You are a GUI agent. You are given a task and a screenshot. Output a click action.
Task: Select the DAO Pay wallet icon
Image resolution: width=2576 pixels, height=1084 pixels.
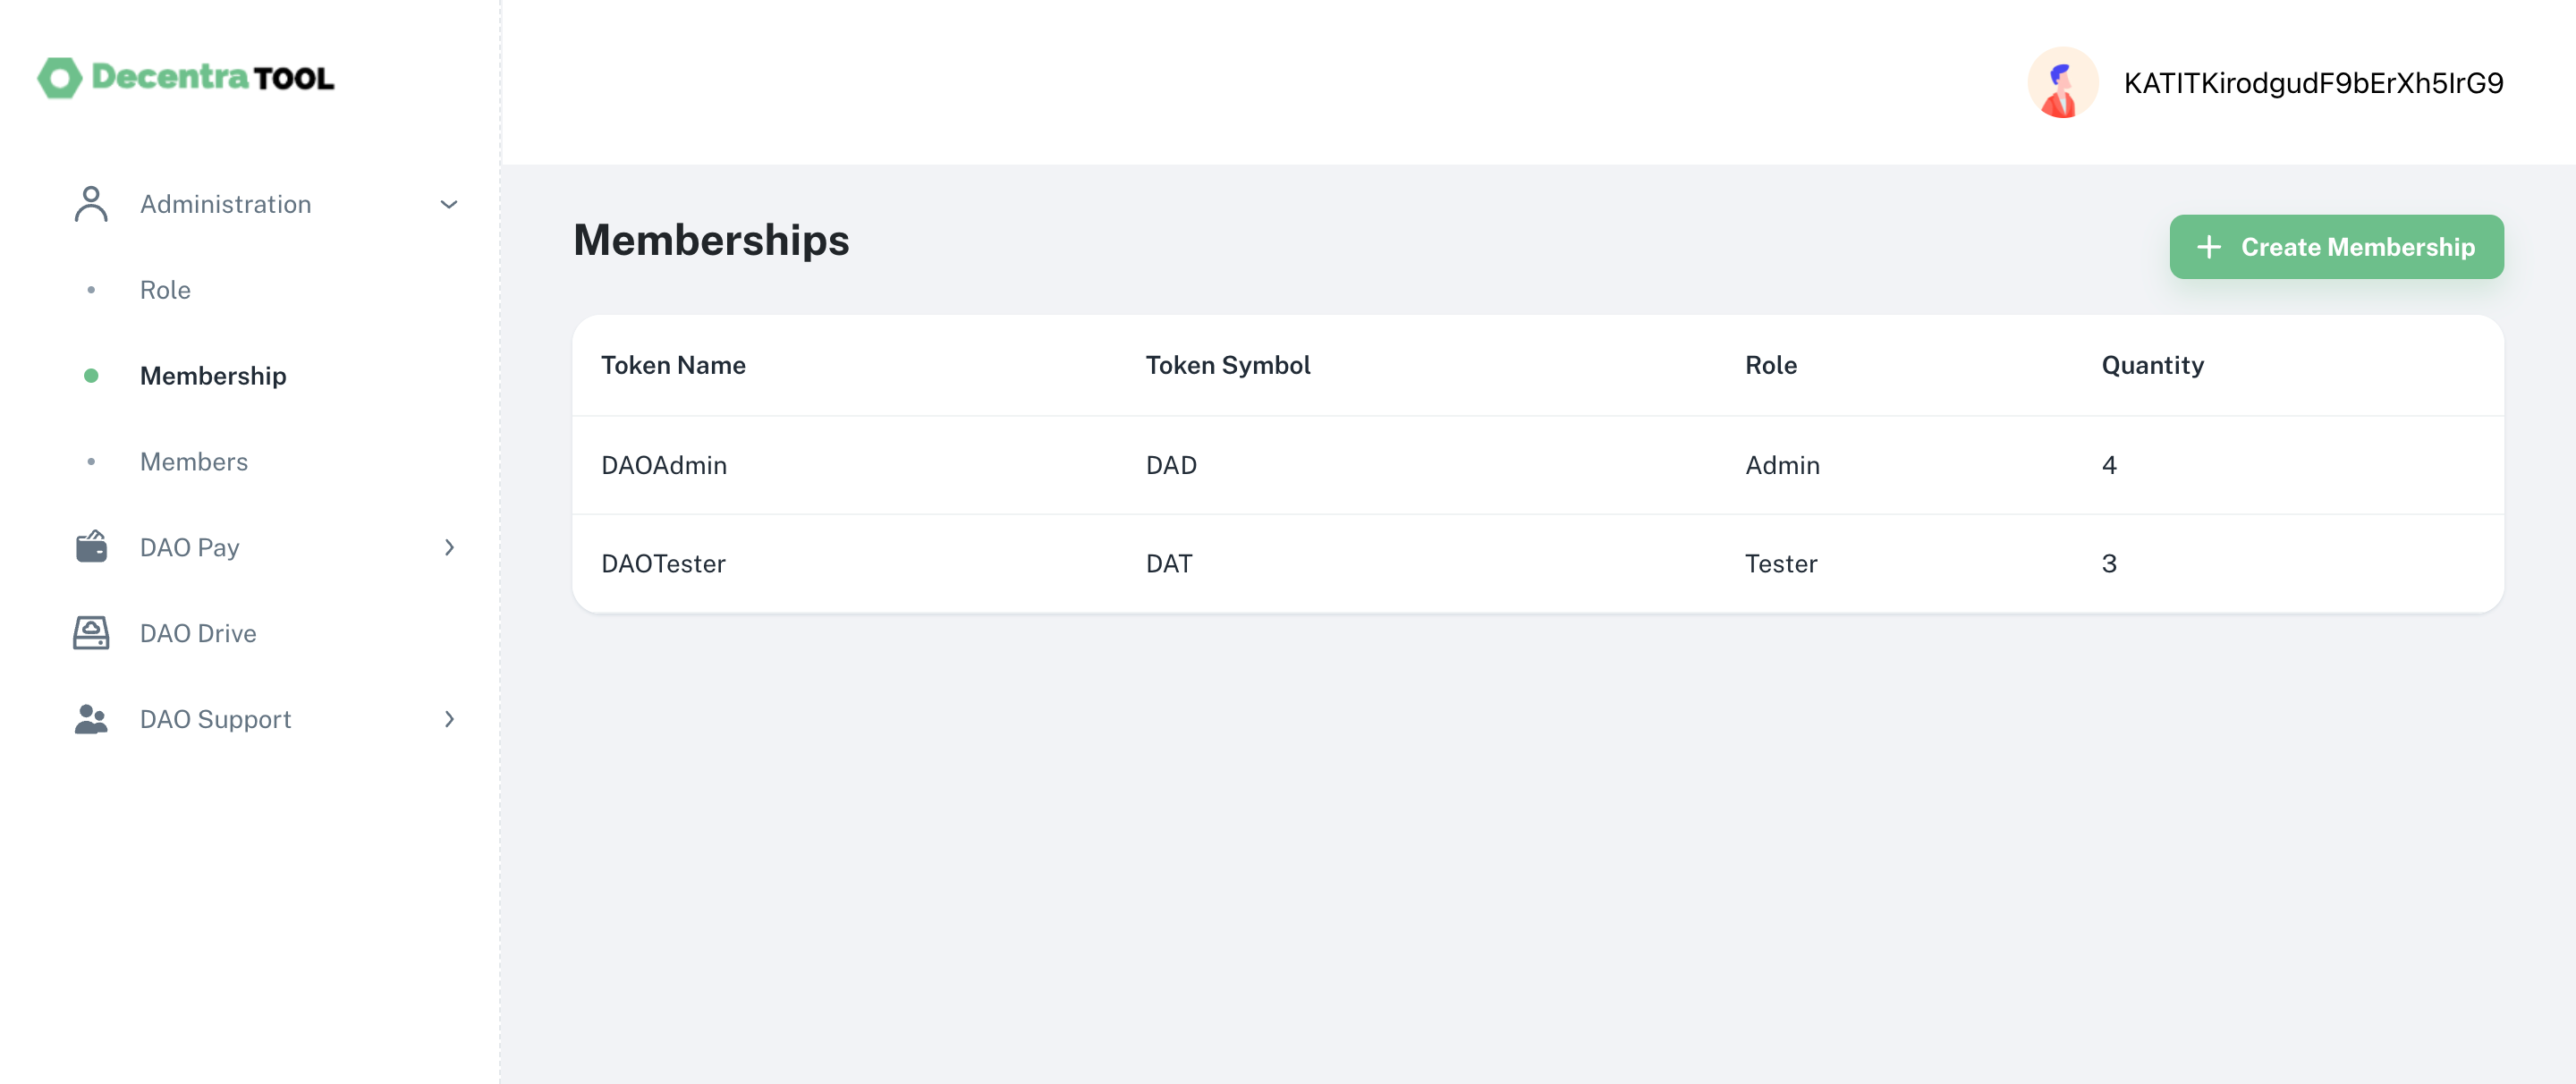[x=91, y=547]
